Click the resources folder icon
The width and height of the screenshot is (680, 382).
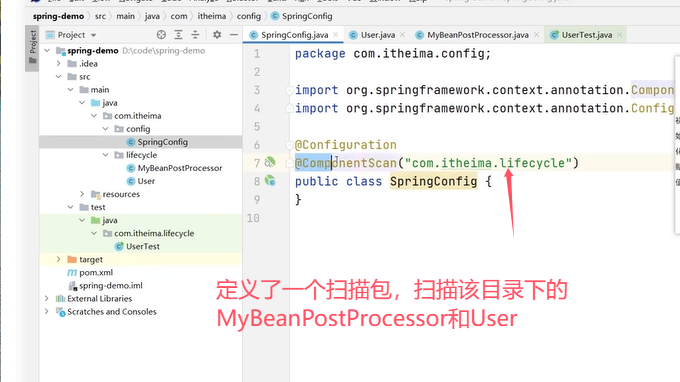95,194
